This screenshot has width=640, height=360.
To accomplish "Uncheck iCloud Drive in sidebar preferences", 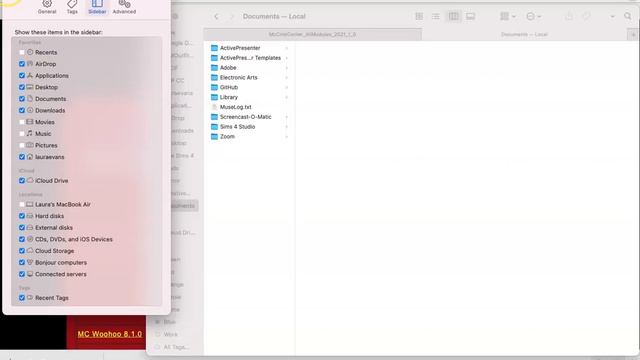I will (x=22, y=181).
